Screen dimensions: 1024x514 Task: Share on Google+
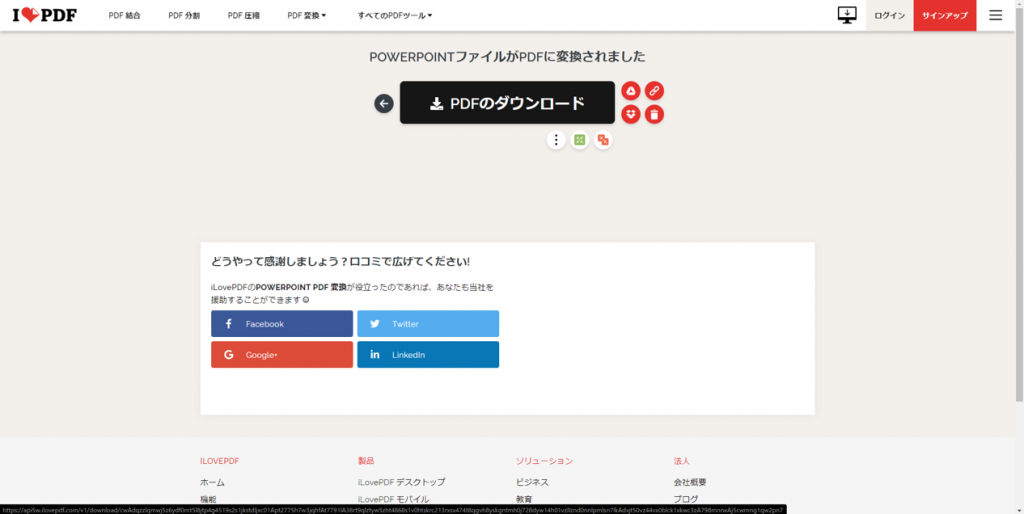[x=281, y=355]
